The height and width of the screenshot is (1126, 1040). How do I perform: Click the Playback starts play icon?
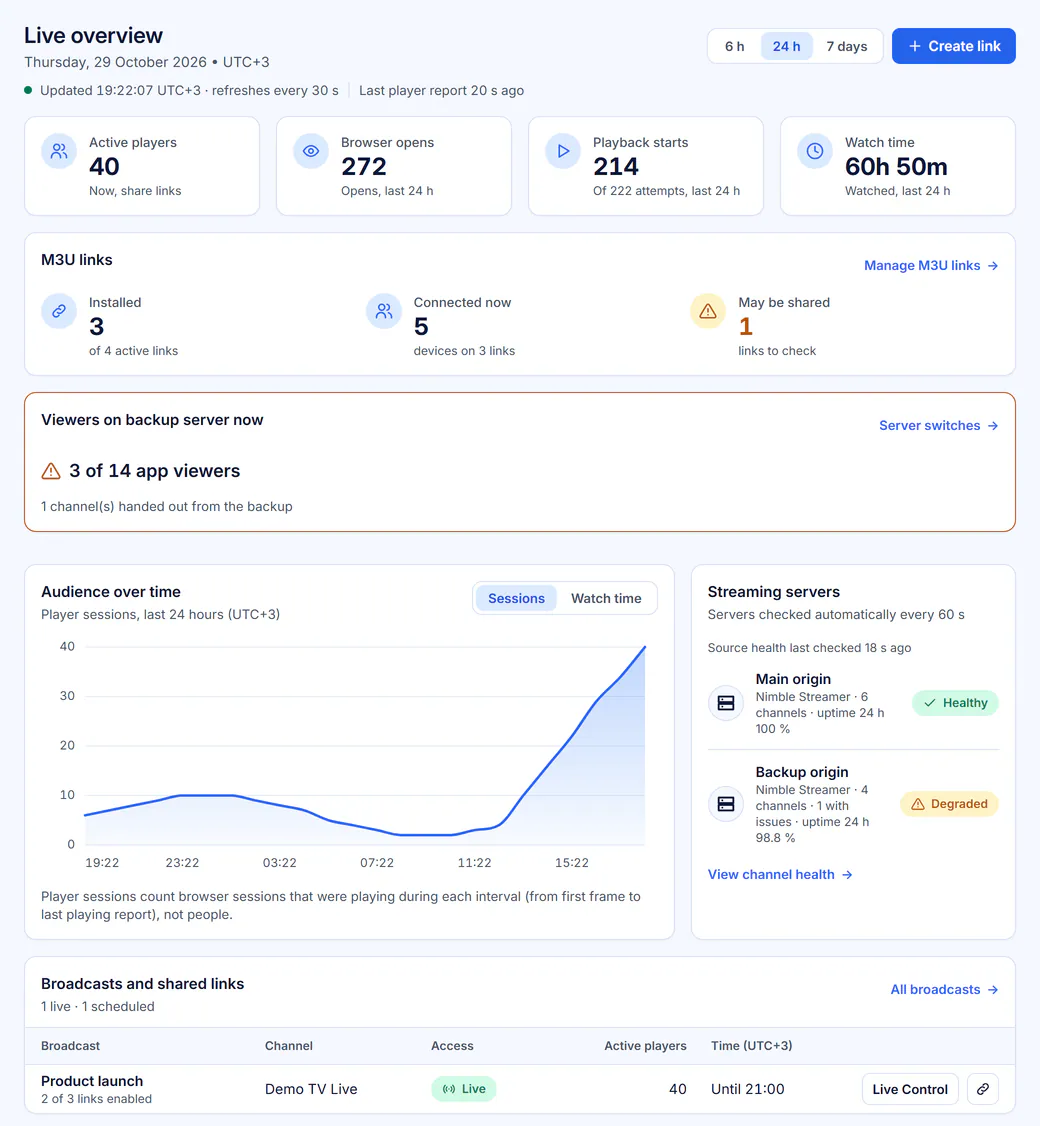pyautogui.click(x=563, y=151)
